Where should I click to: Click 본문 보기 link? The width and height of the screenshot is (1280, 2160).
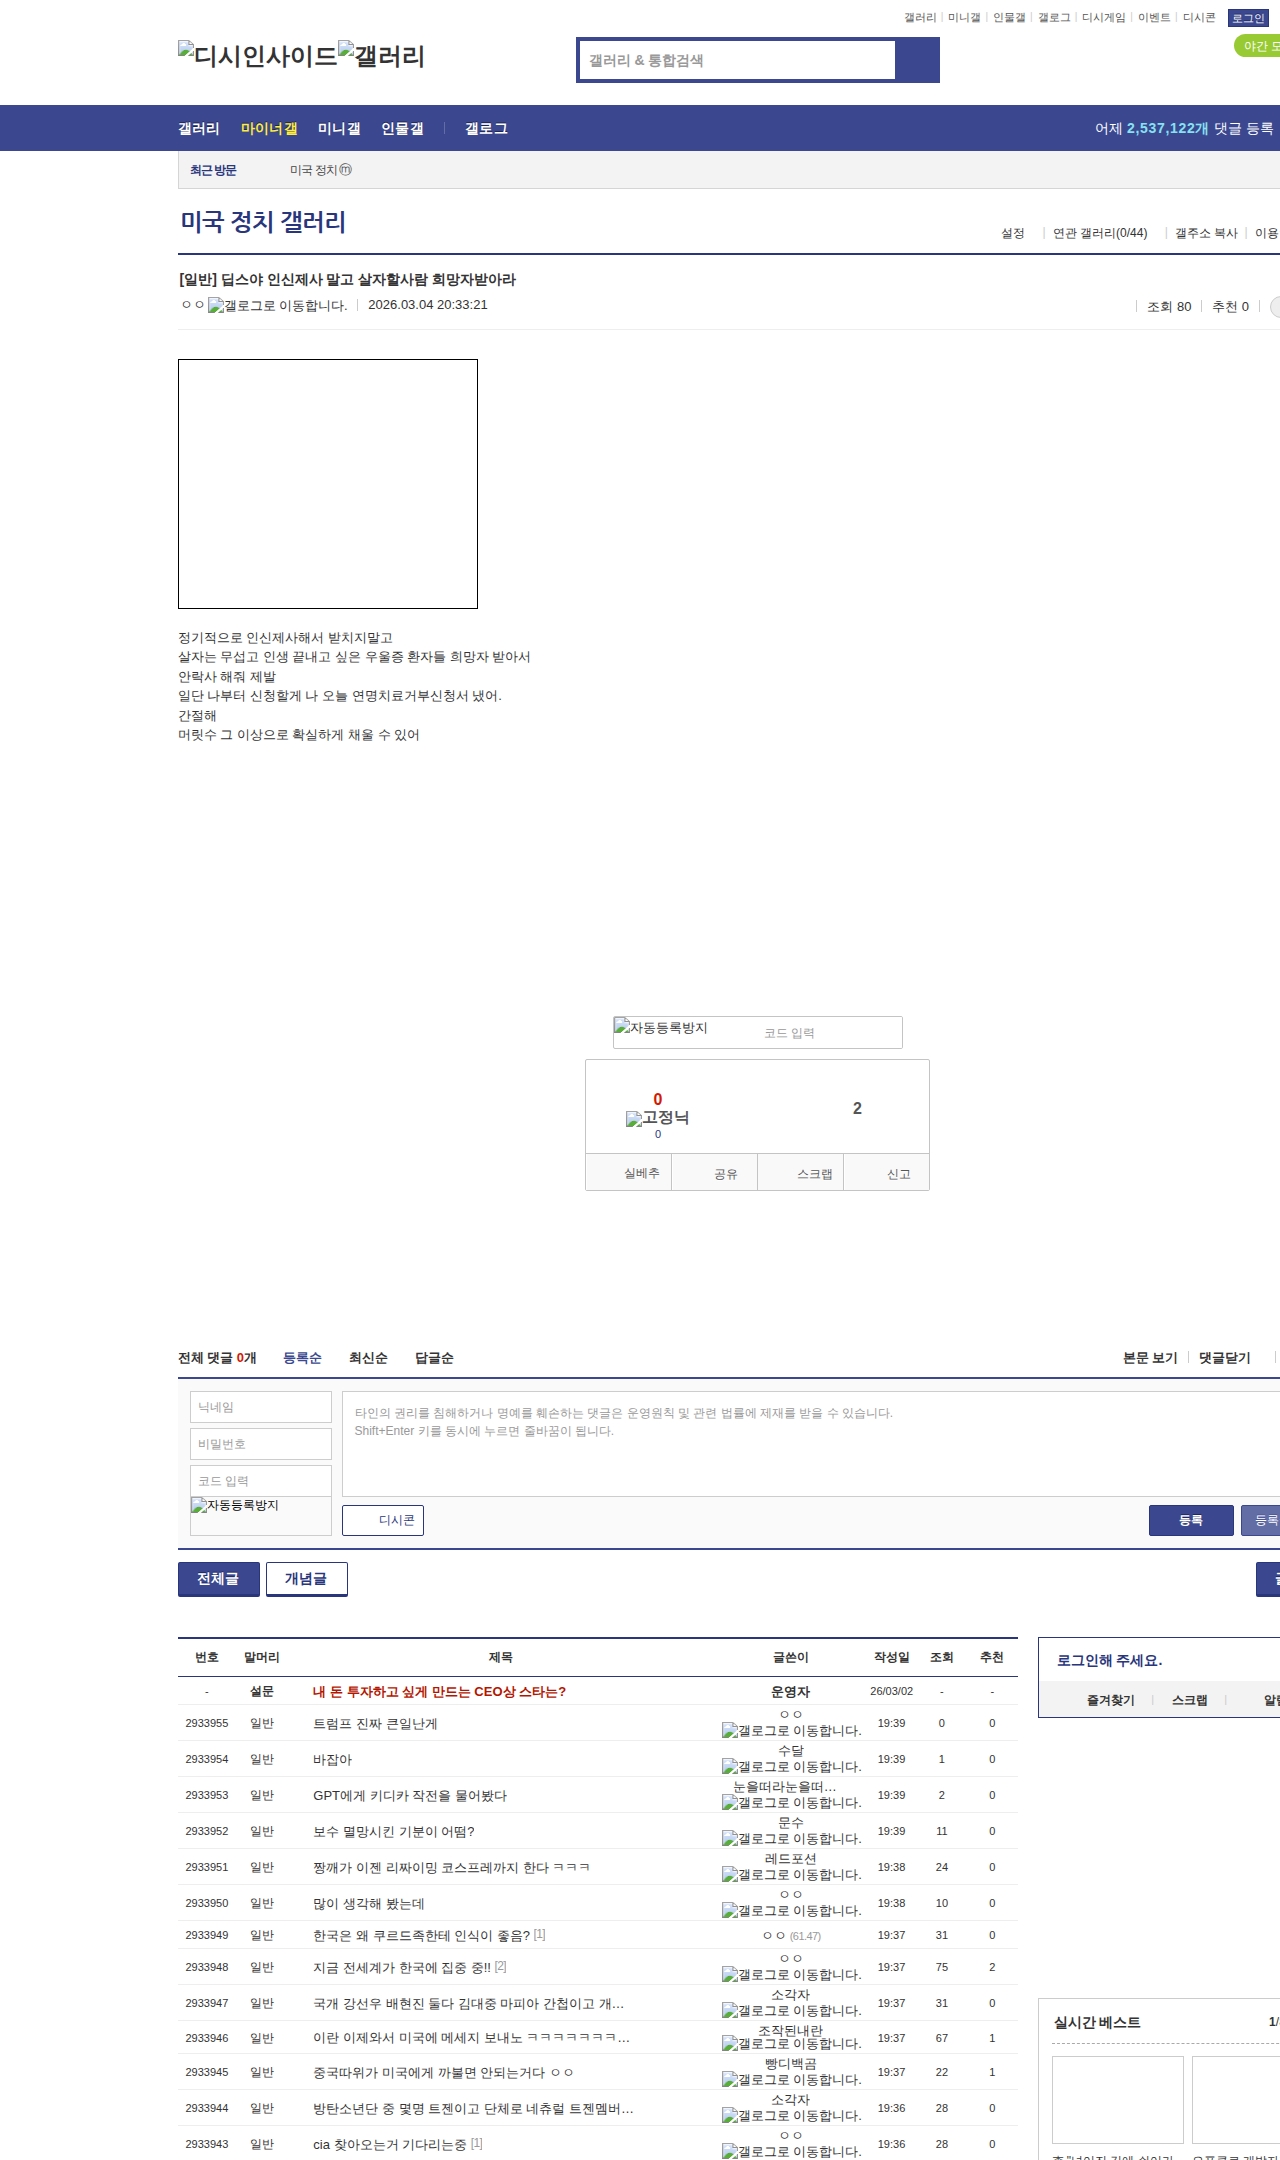pyautogui.click(x=1150, y=1358)
